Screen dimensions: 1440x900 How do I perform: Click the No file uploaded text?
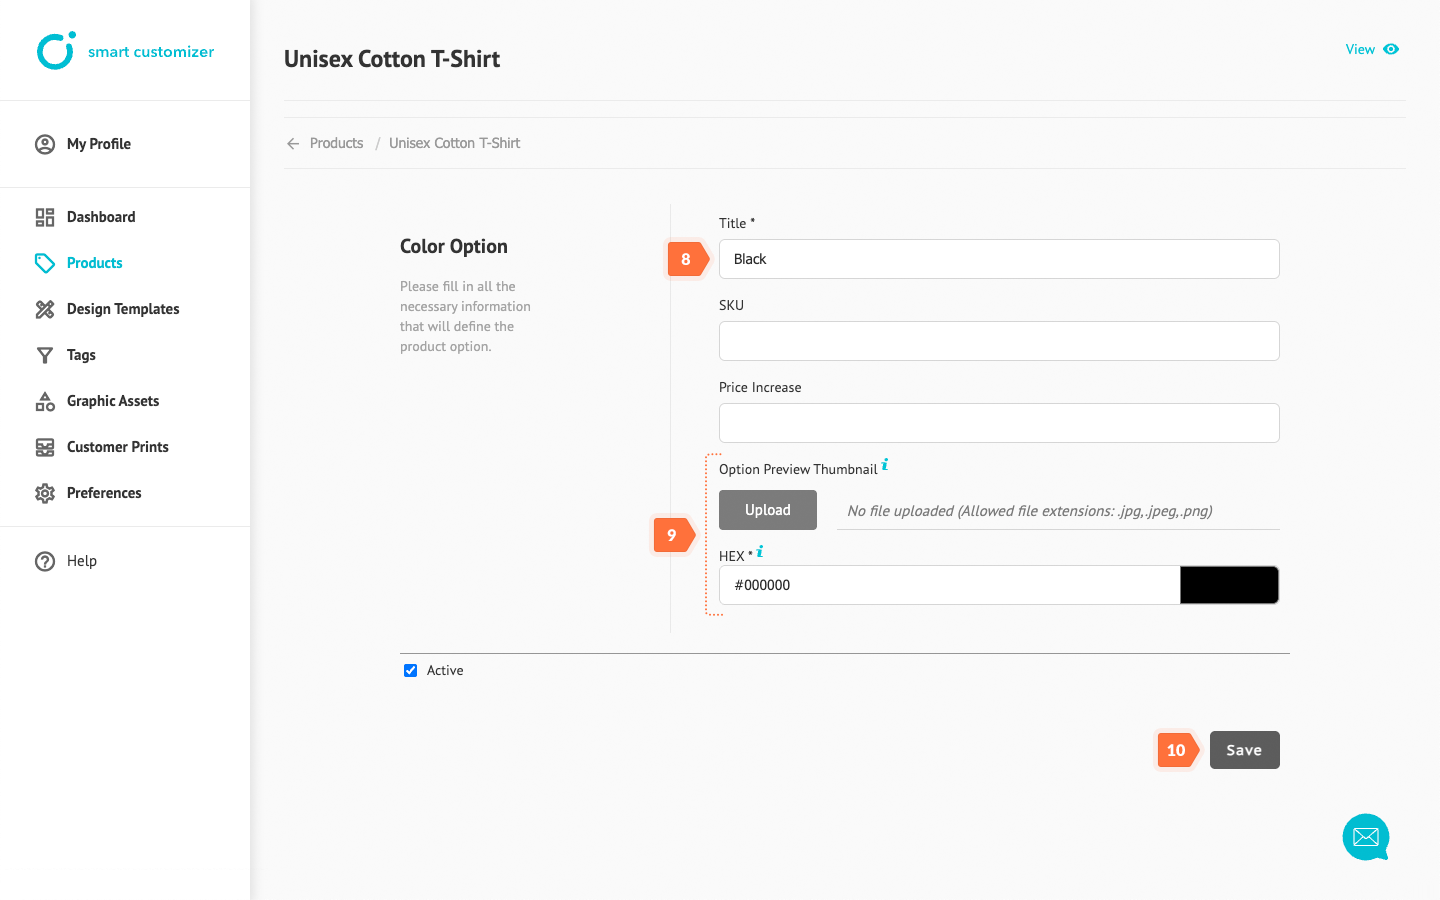click(x=1030, y=511)
